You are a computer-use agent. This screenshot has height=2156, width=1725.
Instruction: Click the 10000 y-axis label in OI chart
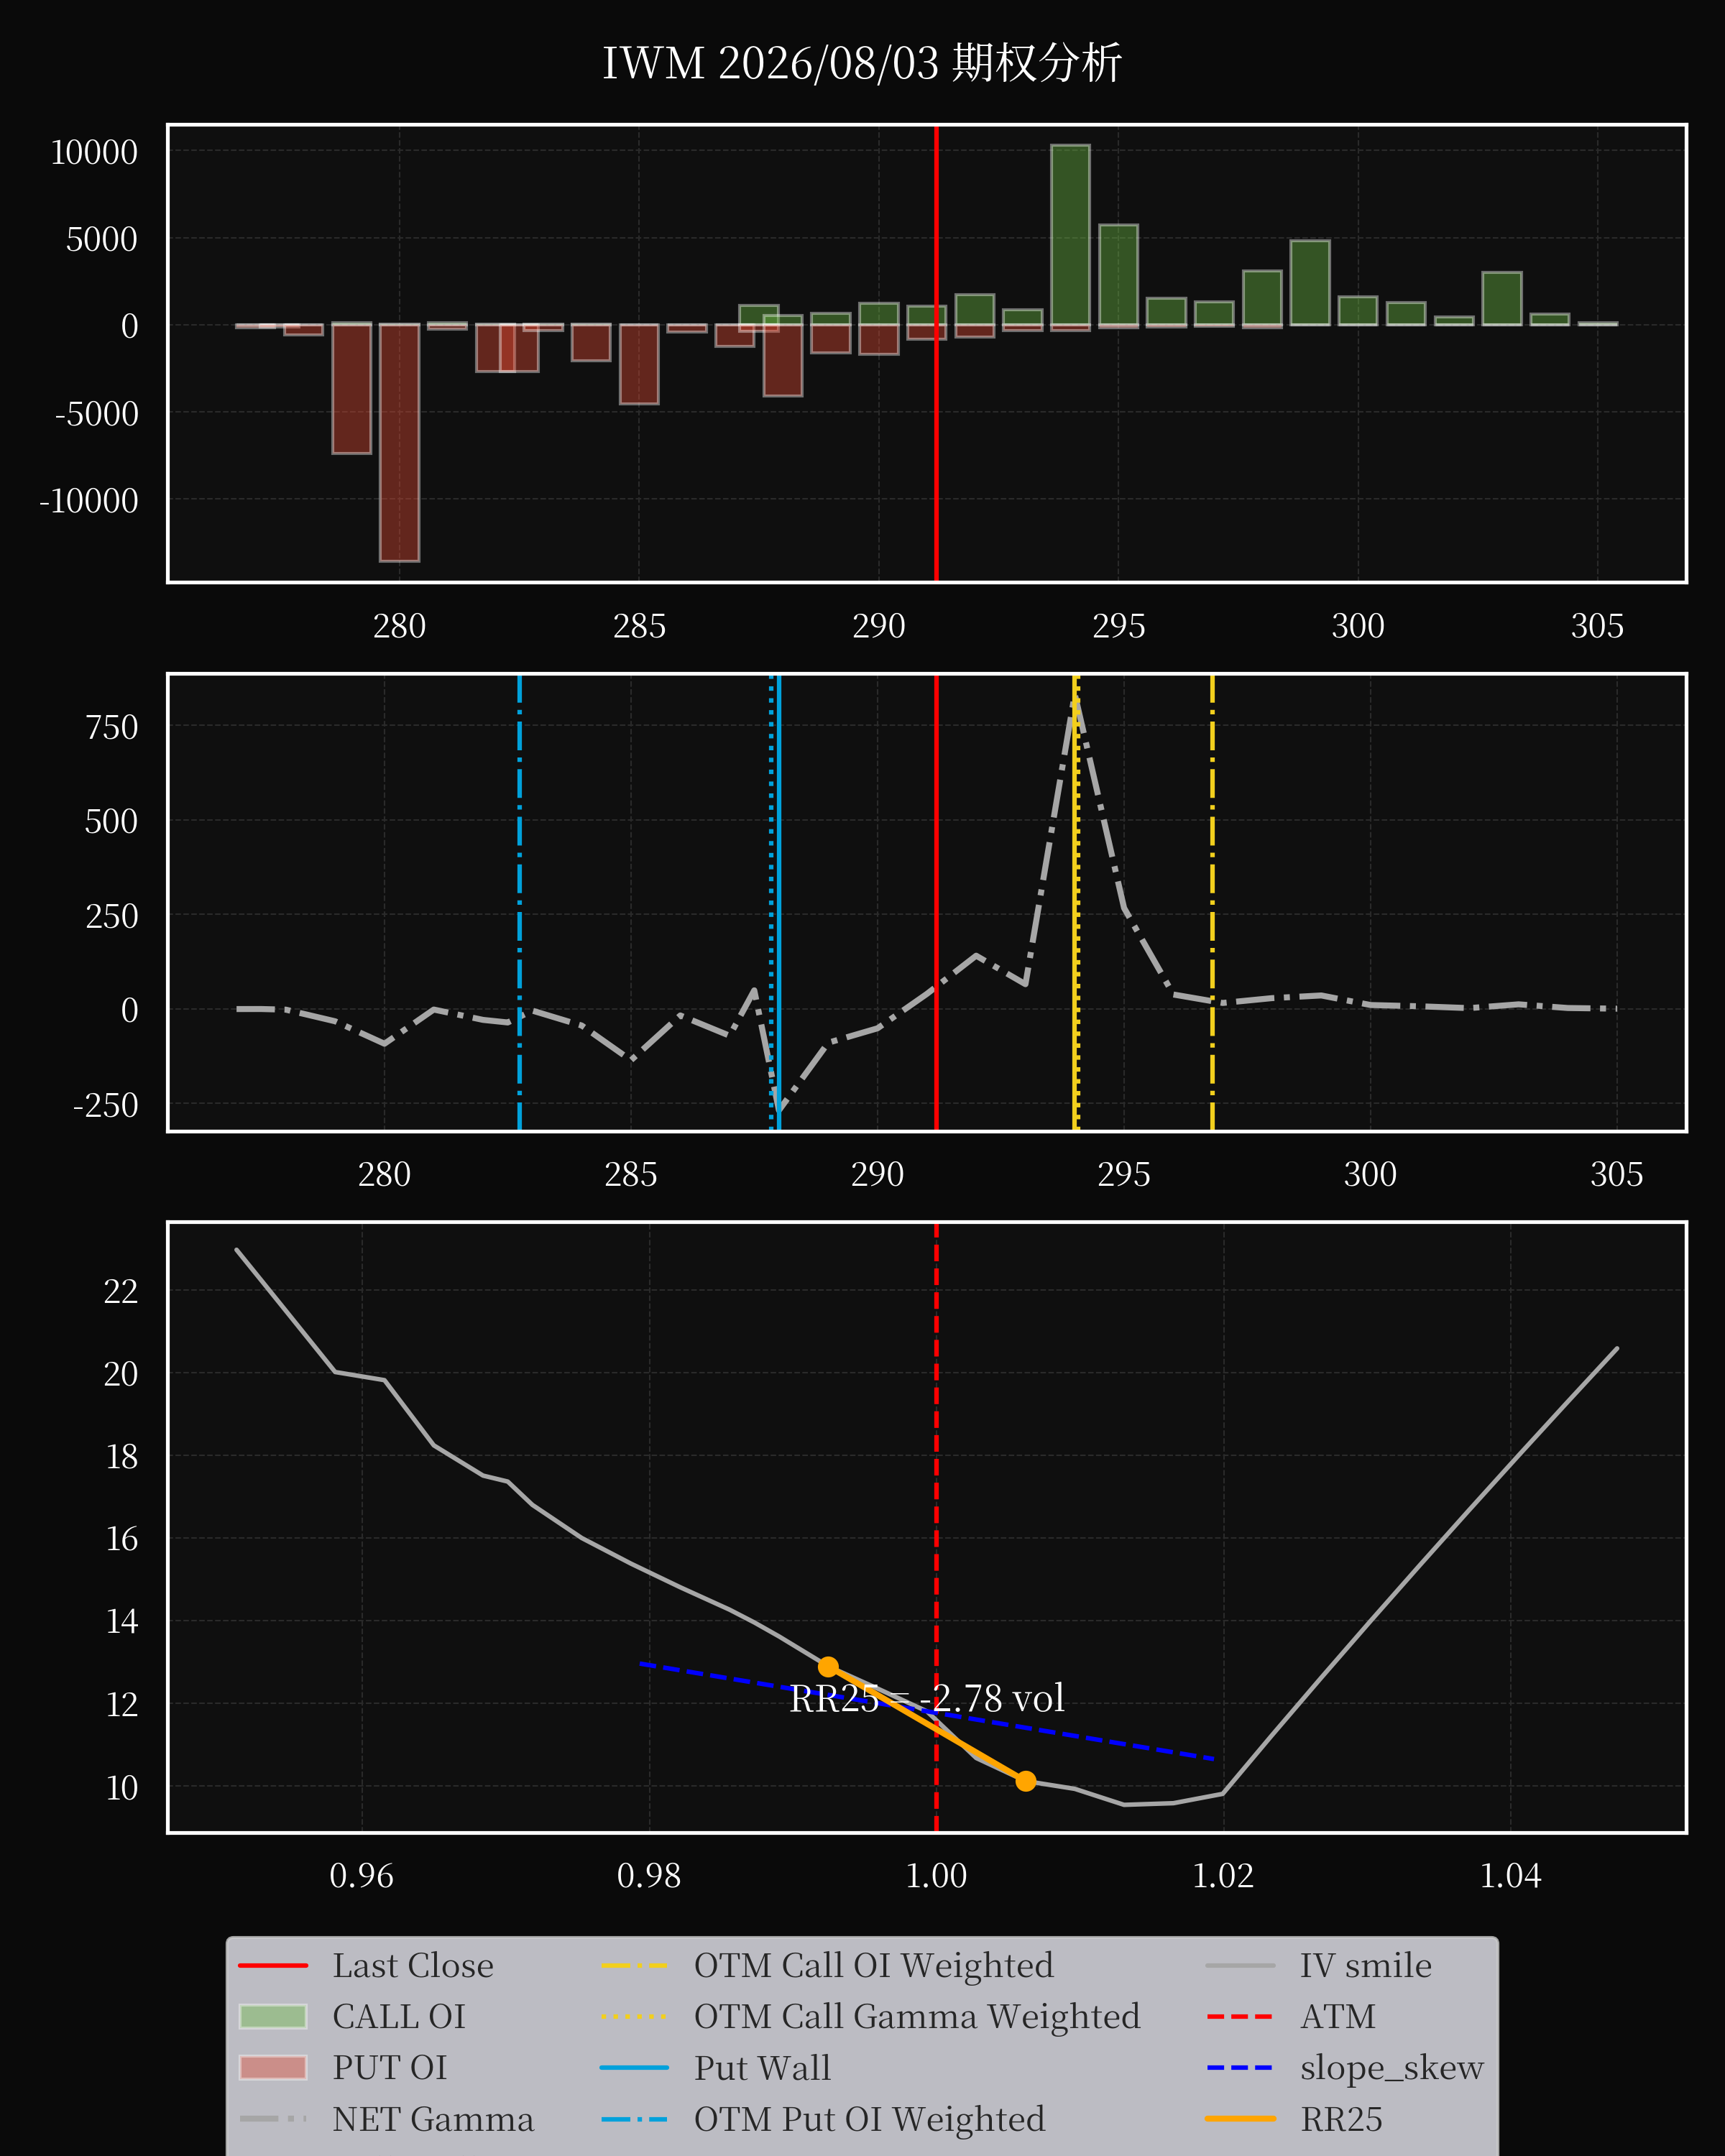pos(94,152)
